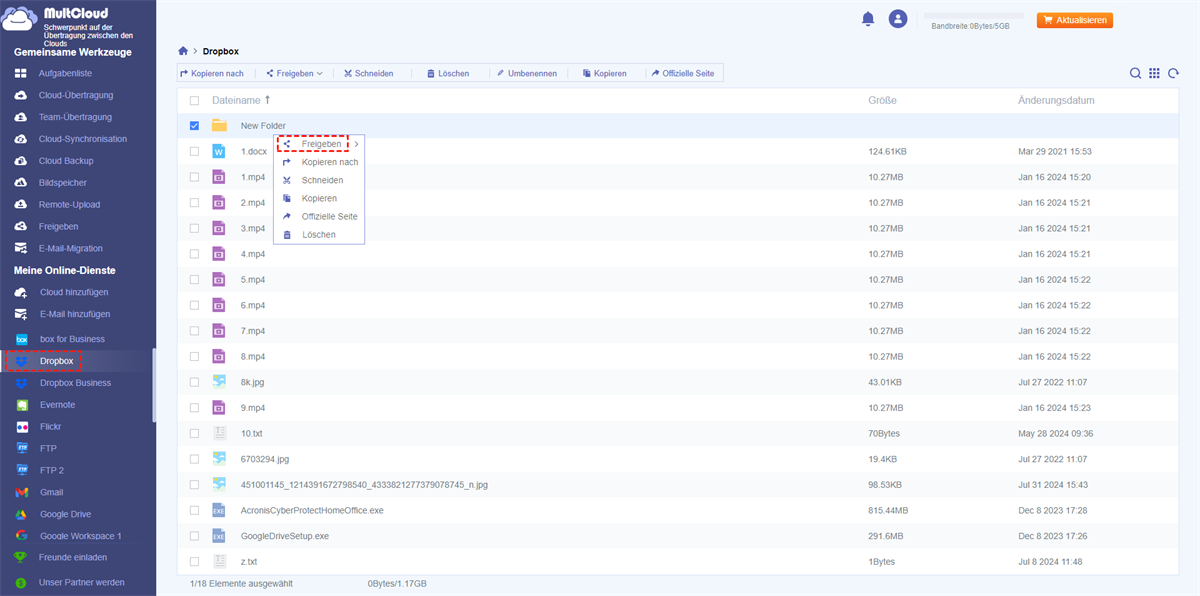The height and width of the screenshot is (596, 1200).
Task: Select Löschen in the context menu
Action: [x=319, y=235]
